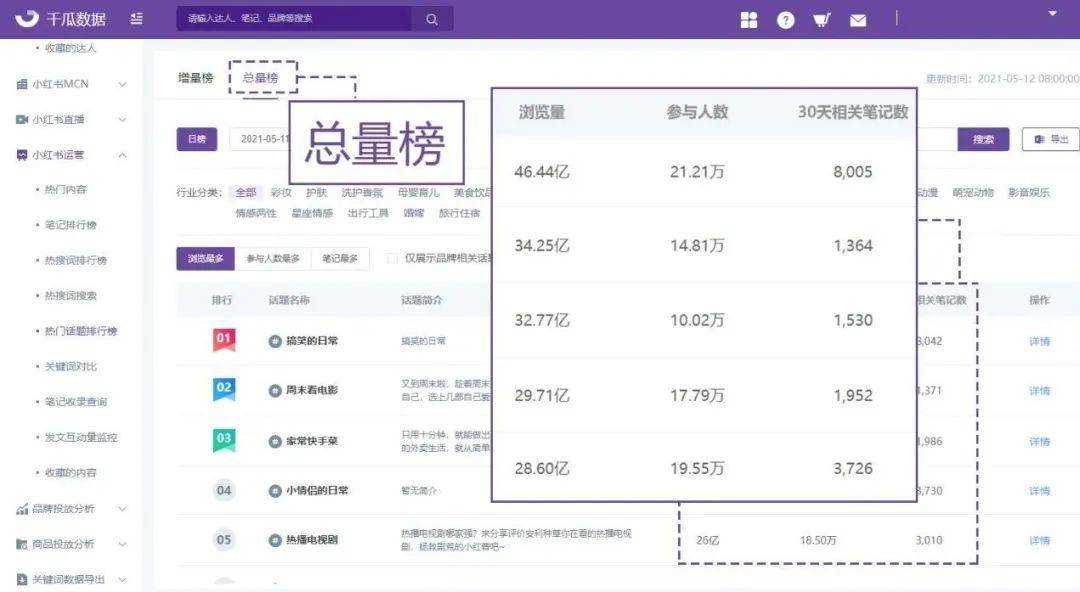Collapse the sidebar menu toggle icon
The height and width of the screenshot is (592, 1080).
pyautogui.click(x=136, y=19)
